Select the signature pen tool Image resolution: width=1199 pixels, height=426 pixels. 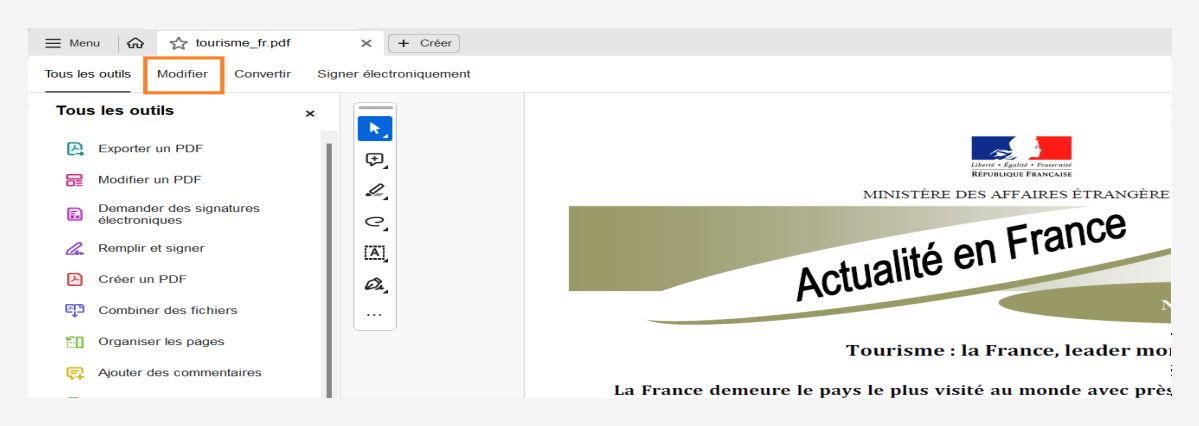375,284
